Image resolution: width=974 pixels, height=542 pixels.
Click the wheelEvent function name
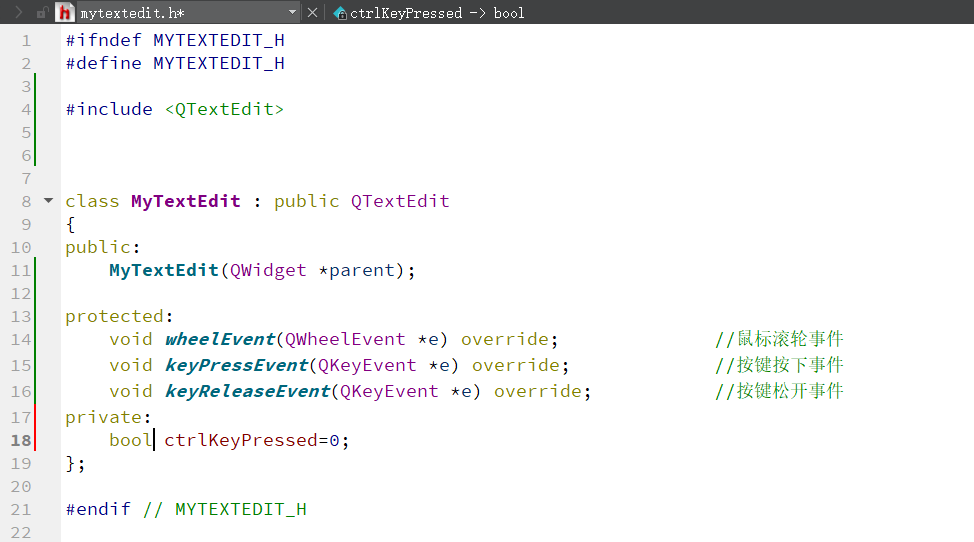[x=220, y=340]
